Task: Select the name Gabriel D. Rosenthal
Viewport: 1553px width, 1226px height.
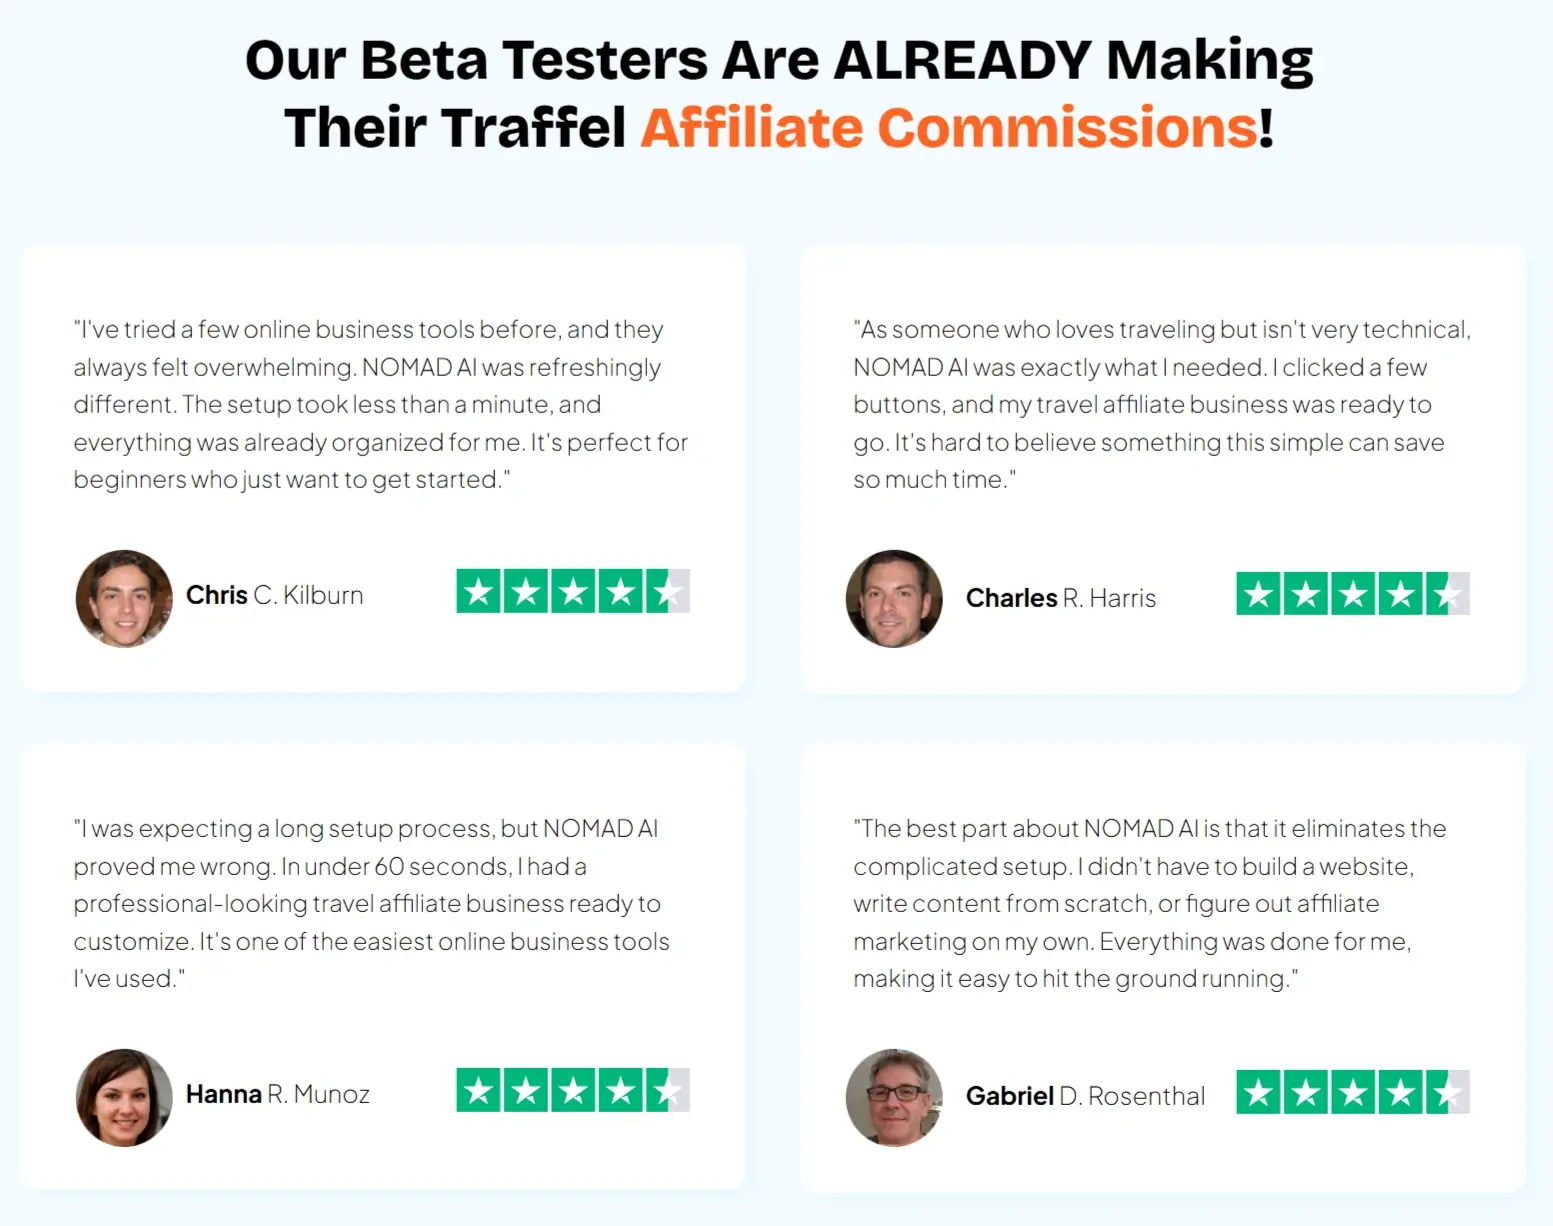Action: 1085,1096
